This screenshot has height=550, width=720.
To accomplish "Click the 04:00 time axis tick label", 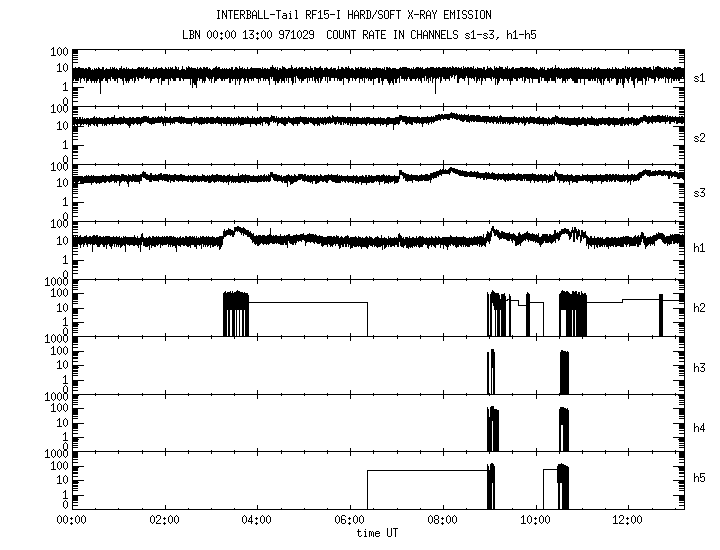I will point(257,521).
